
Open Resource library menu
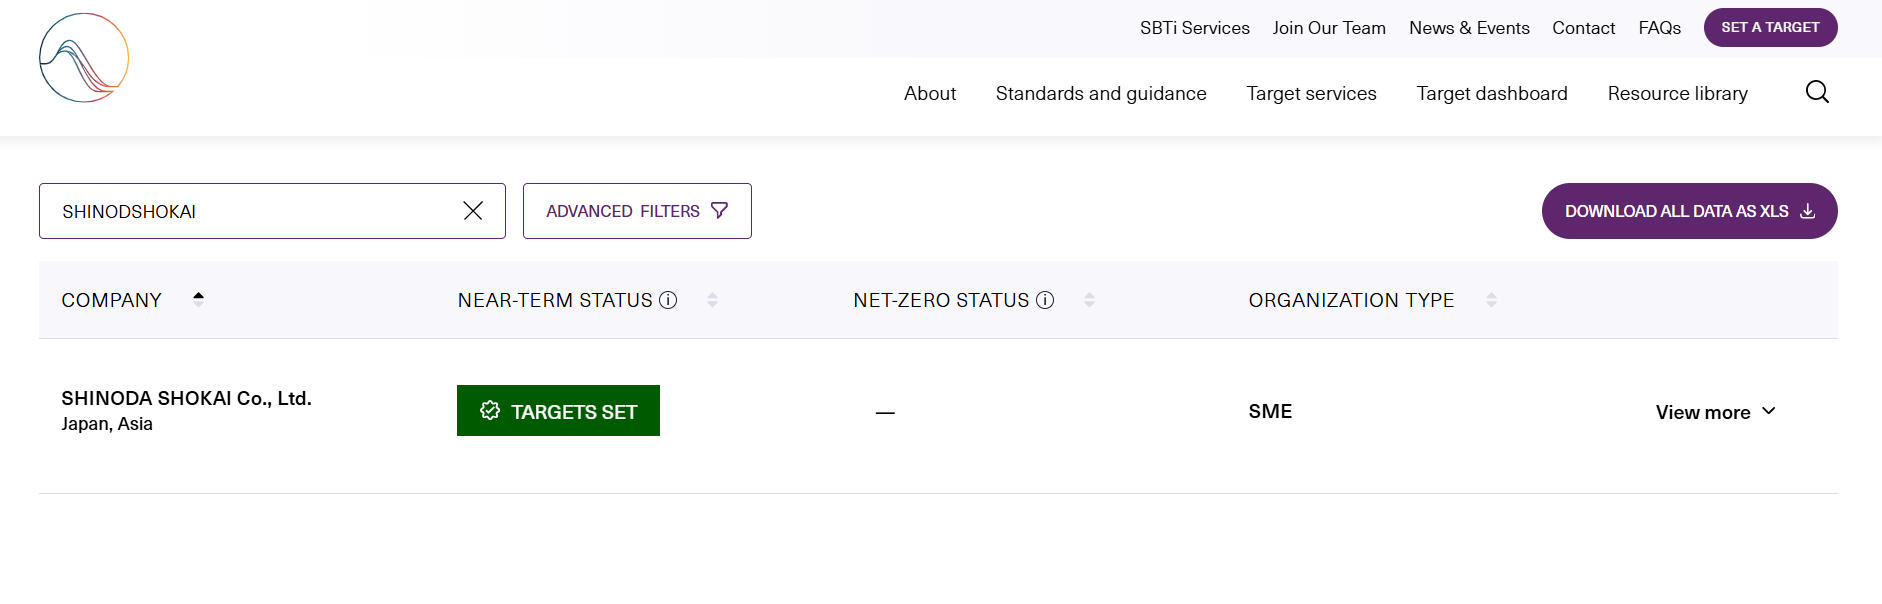[1677, 93]
